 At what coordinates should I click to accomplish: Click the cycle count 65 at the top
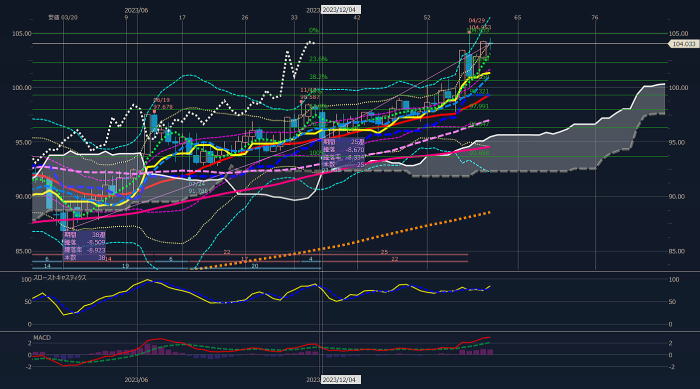(x=517, y=17)
